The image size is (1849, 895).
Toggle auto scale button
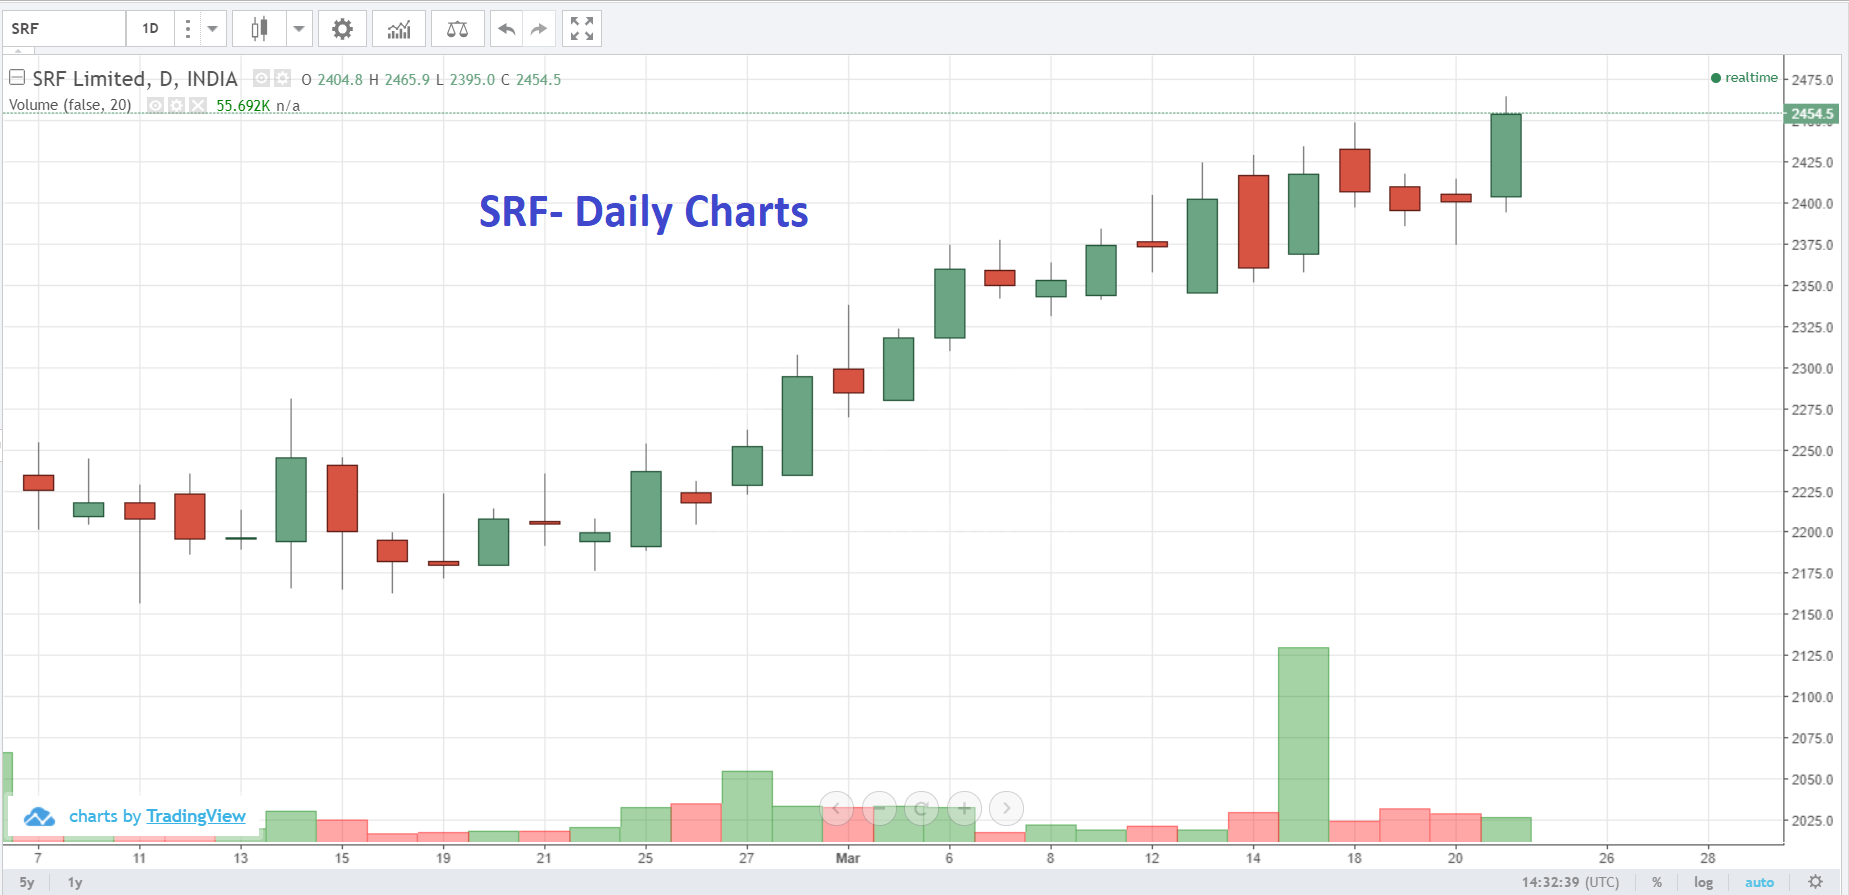[x=1759, y=882]
